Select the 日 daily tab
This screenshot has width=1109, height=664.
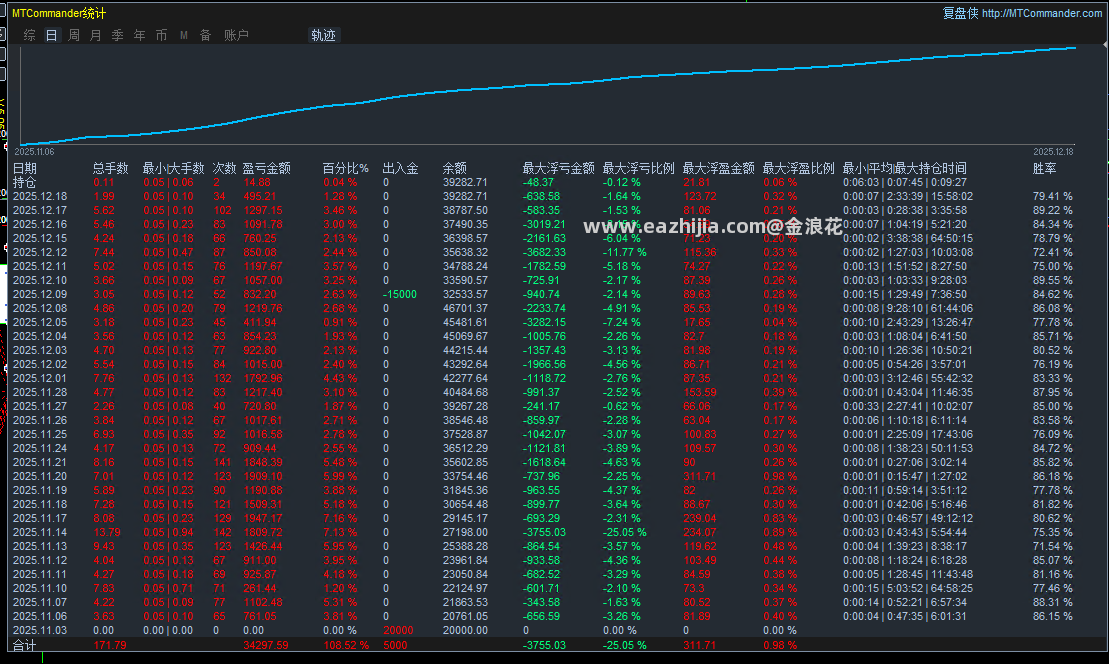tap(52, 35)
